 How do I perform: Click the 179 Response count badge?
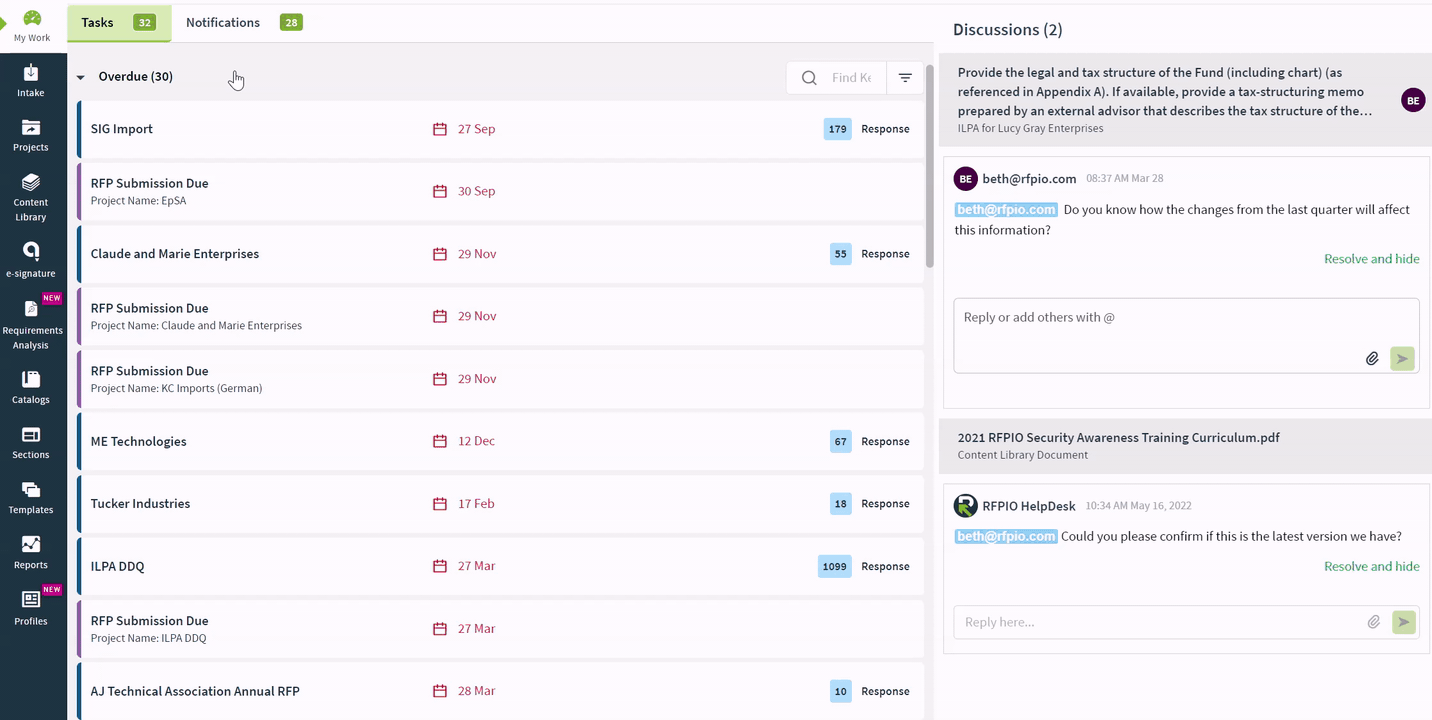pos(838,129)
